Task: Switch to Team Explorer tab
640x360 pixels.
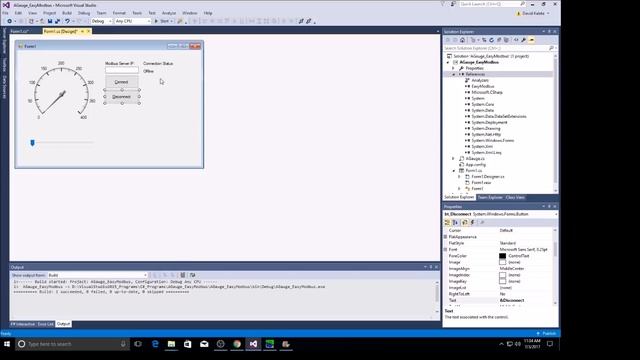Action: (x=490, y=198)
